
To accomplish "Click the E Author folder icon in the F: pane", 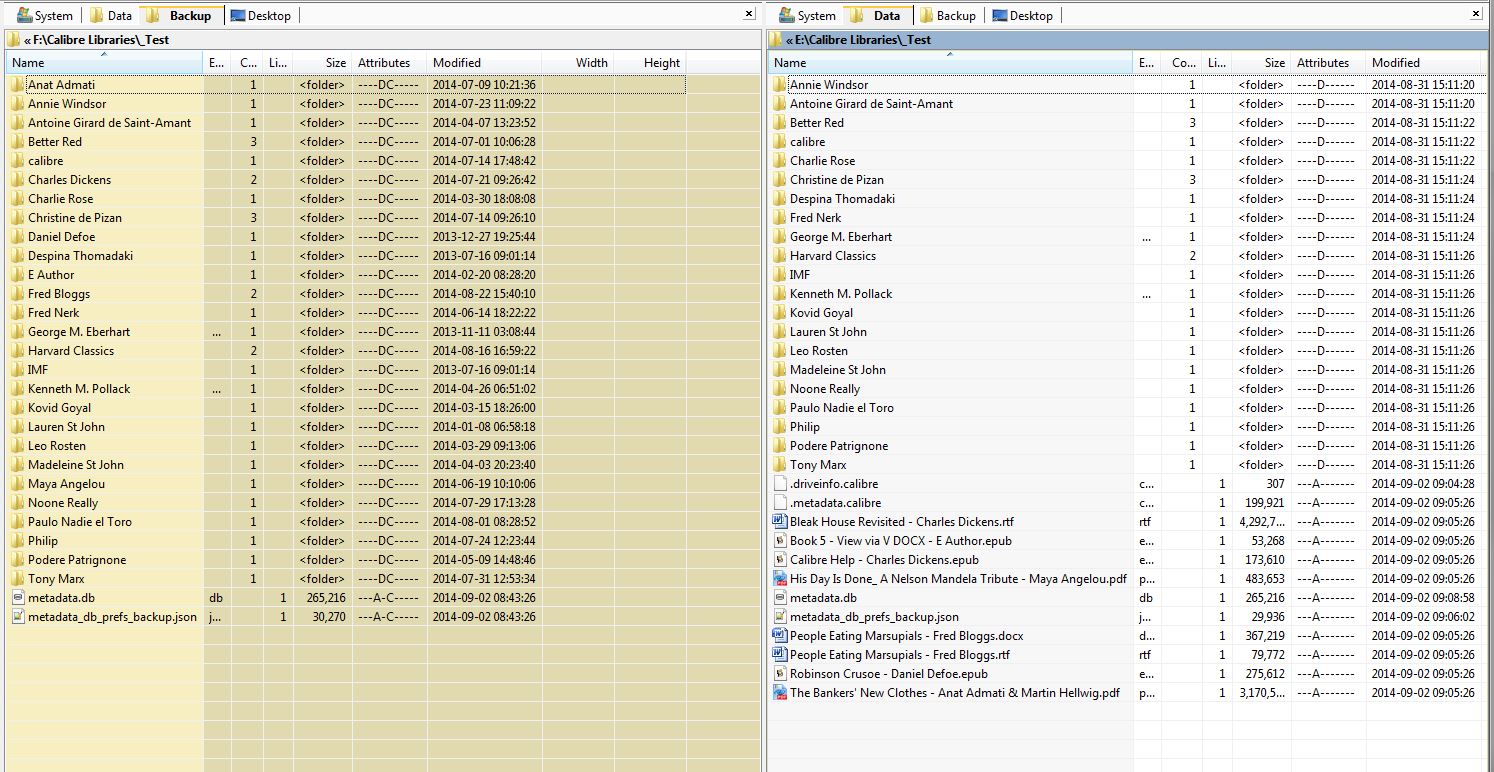I will click(x=17, y=275).
